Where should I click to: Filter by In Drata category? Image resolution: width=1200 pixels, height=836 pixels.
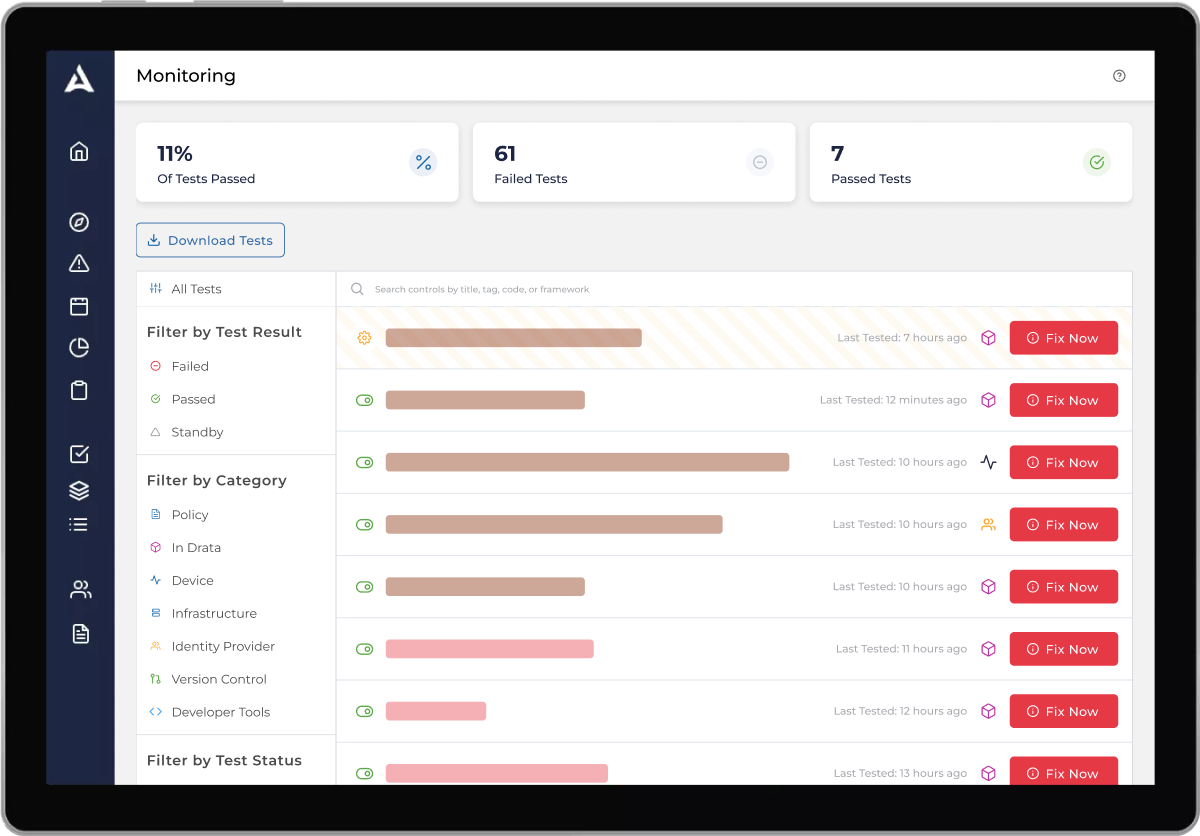196,547
